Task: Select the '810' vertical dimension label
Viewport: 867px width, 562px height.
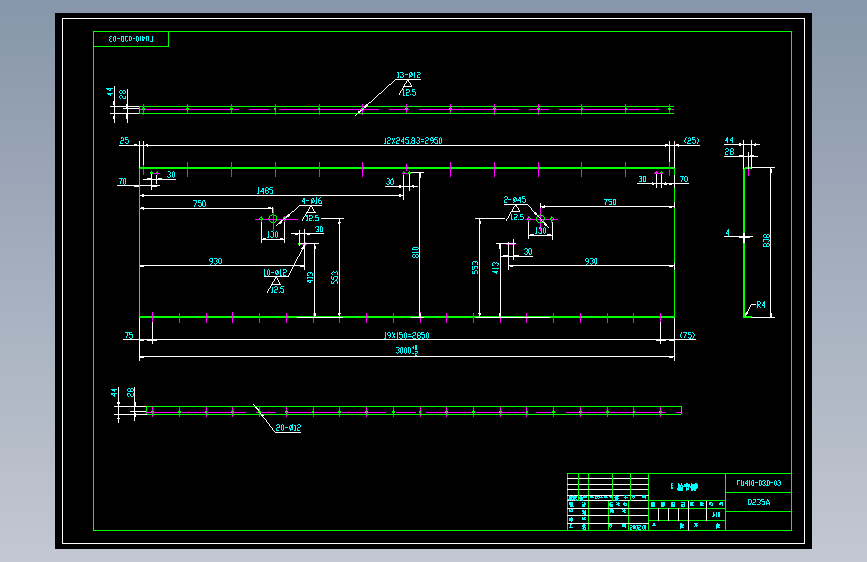Action: pyautogui.click(x=415, y=252)
